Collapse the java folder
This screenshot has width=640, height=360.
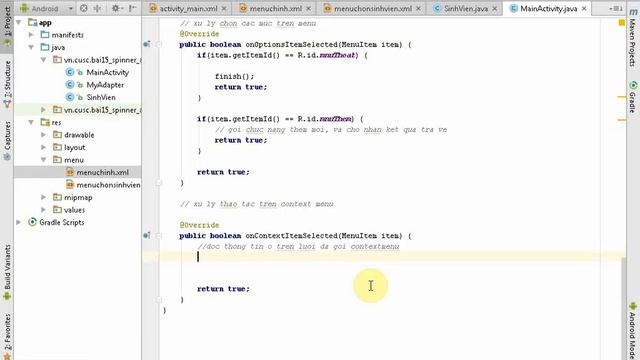(31, 47)
